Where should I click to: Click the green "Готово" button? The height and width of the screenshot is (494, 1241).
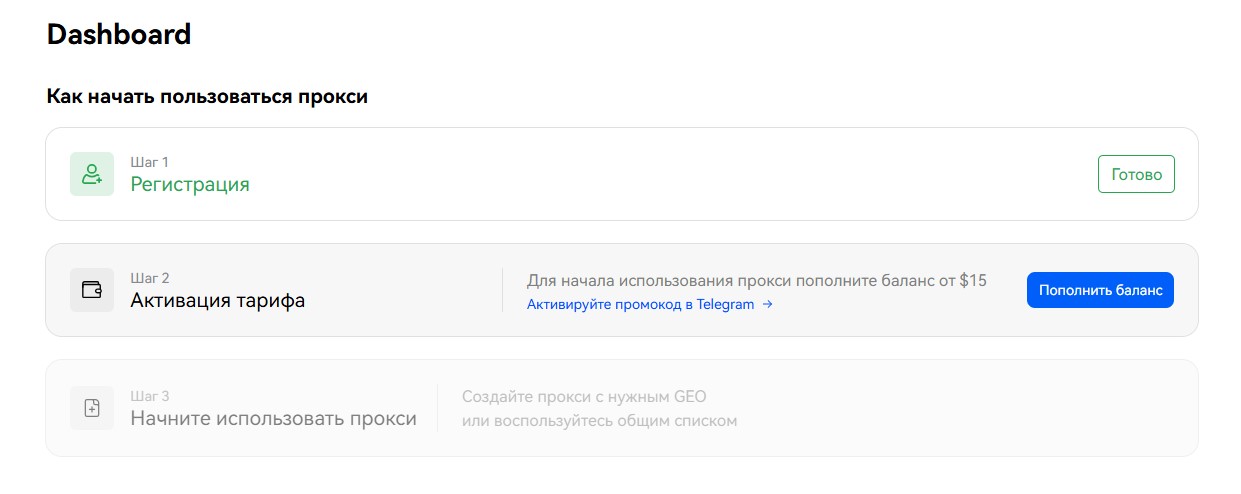1136,174
